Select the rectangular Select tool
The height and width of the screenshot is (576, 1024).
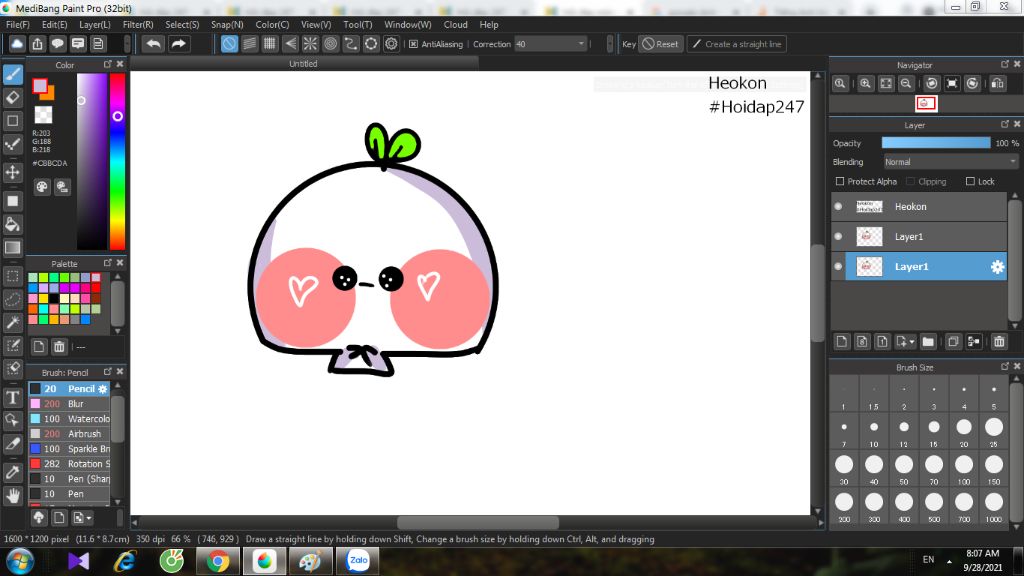(x=13, y=276)
